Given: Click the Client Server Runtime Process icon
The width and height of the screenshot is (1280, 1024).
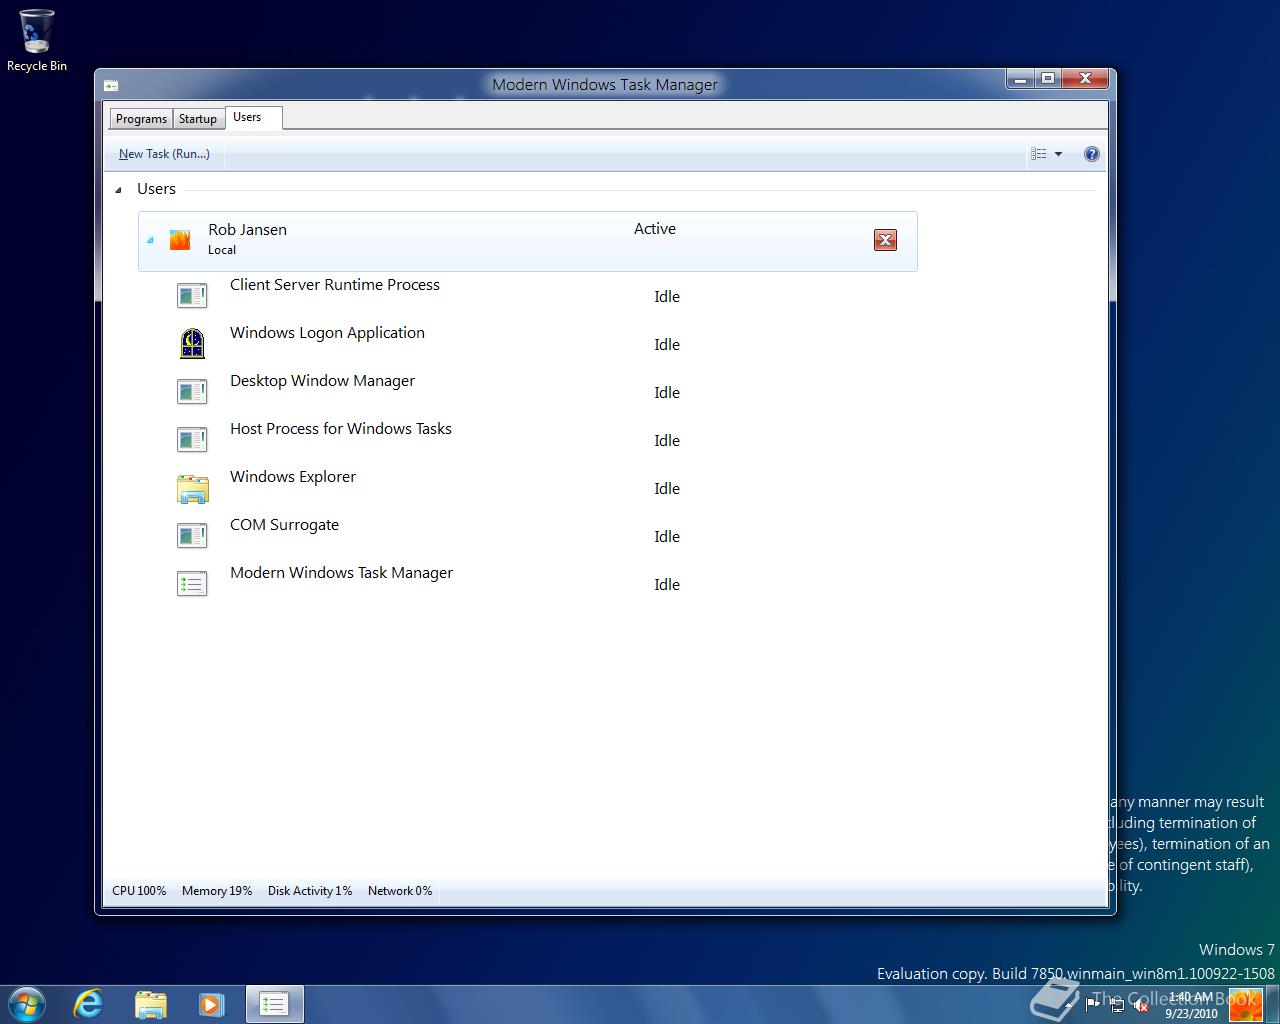Looking at the screenshot, I should pos(192,295).
